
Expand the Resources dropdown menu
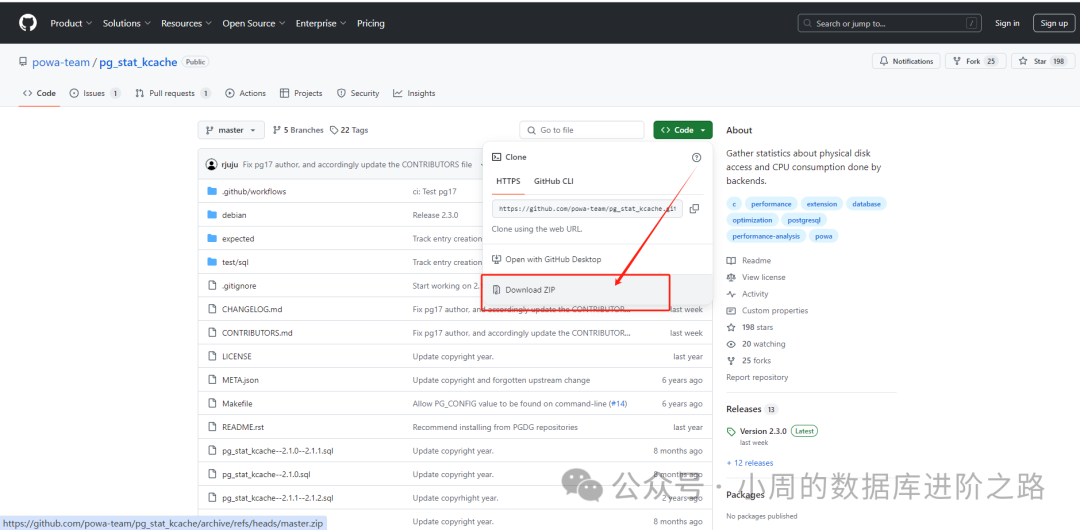pyautogui.click(x=186, y=23)
